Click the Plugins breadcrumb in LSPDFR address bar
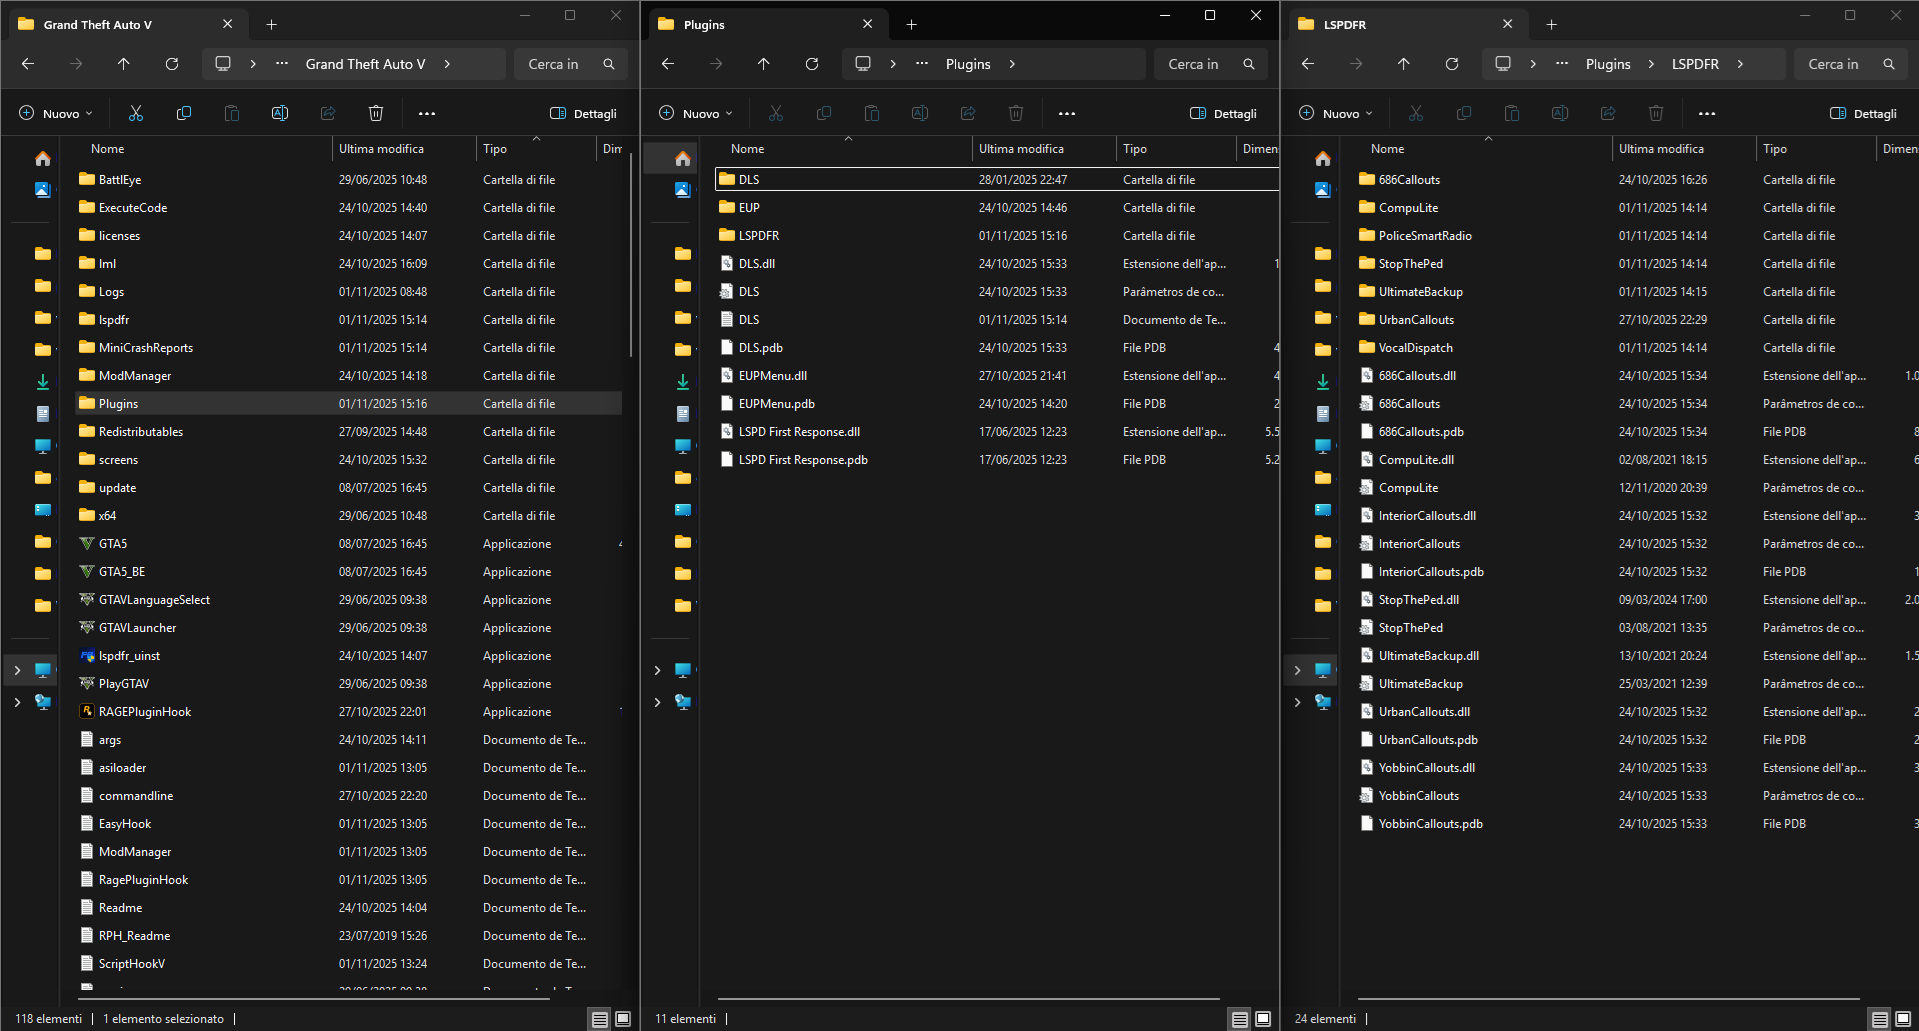Image resolution: width=1919 pixels, height=1031 pixels. pyautogui.click(x=1608, y=64)
